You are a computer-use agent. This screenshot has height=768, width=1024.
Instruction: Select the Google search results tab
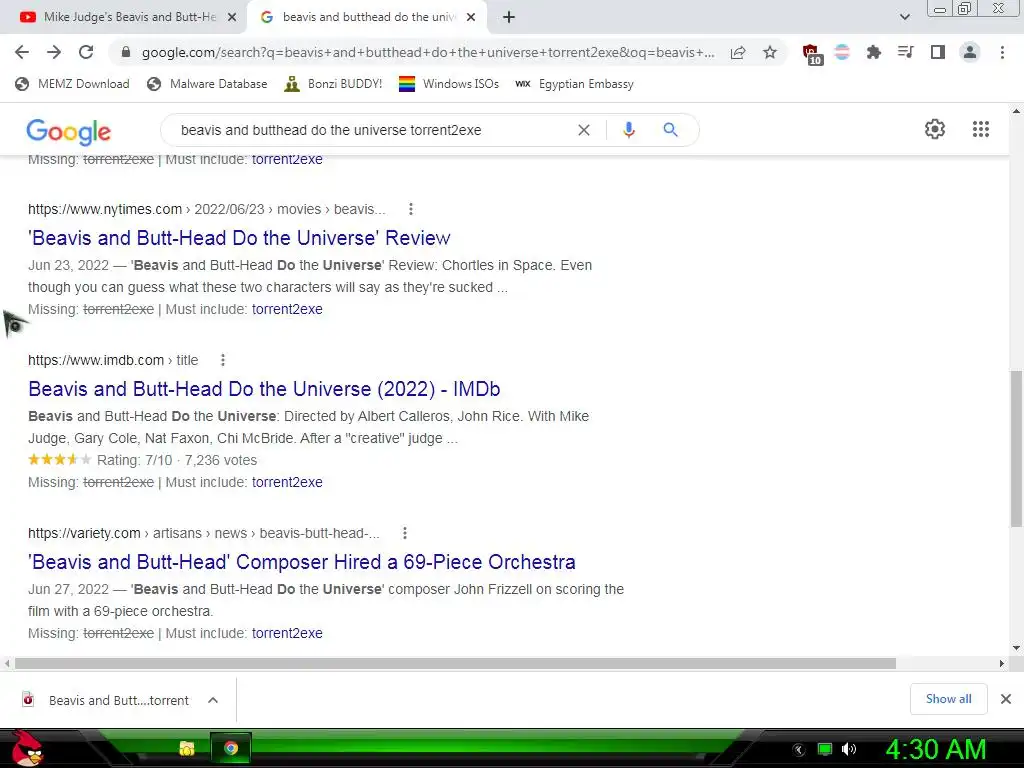pos(368,17)
